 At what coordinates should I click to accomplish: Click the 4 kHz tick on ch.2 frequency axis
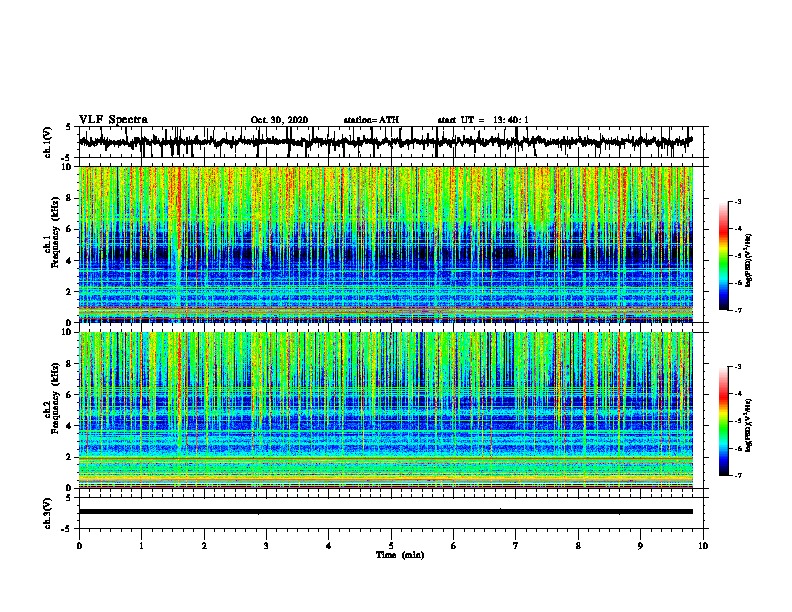coord(70,426)
